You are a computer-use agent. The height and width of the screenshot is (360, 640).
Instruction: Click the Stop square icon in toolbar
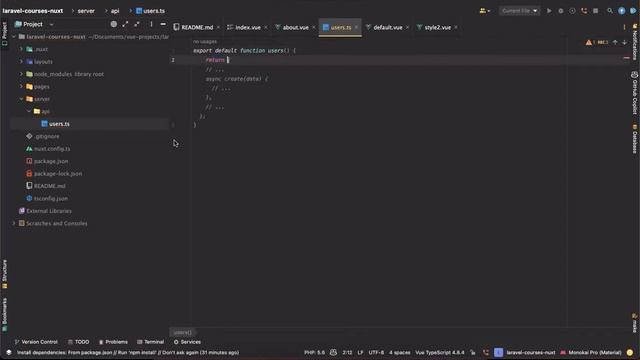(x=596, y=11)
